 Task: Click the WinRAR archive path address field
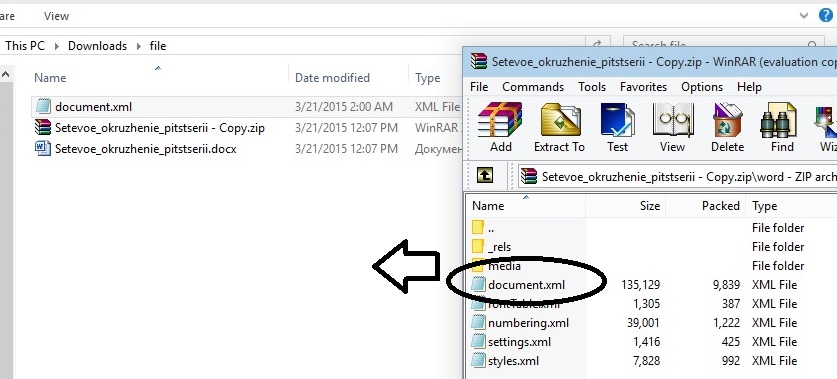(x=677, y=176)
